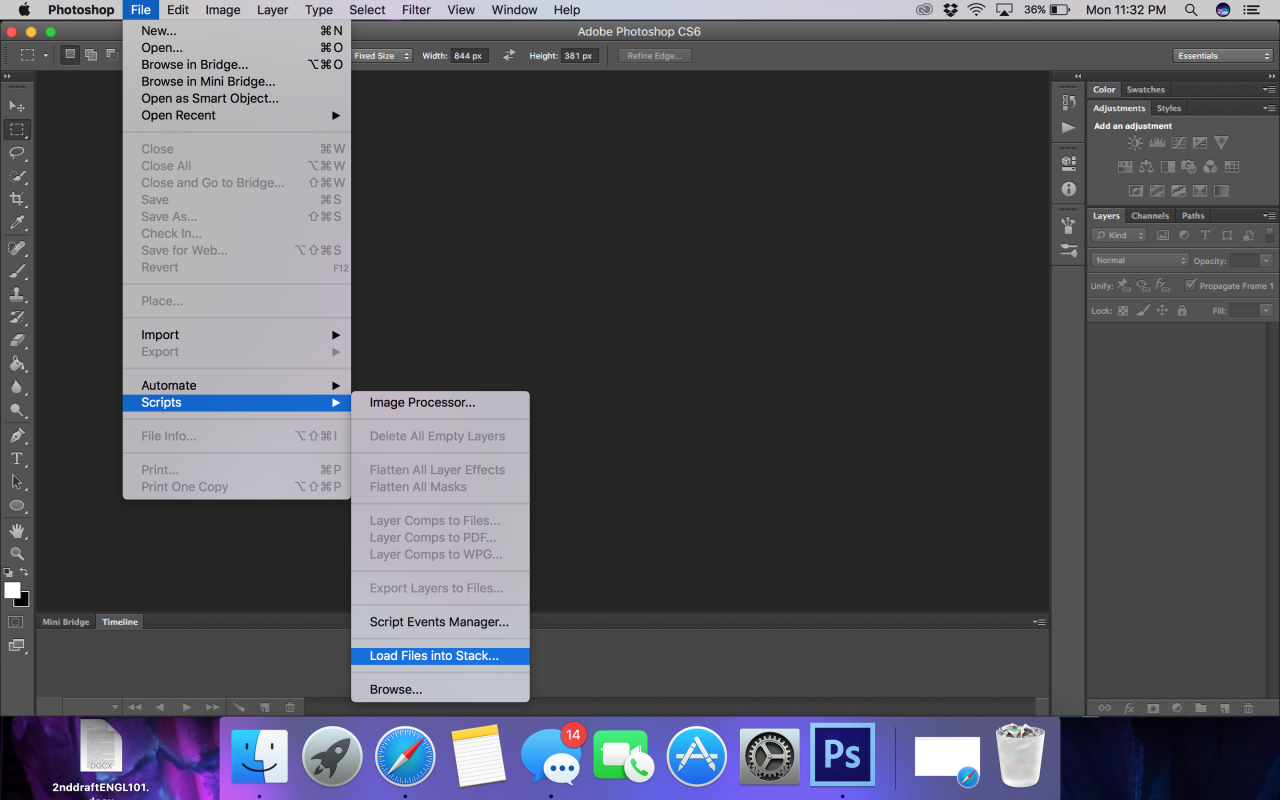The width and height of the screenshot is (1280, 800).
Task: Enable Lock transparent pixels
Action: 1122,310
